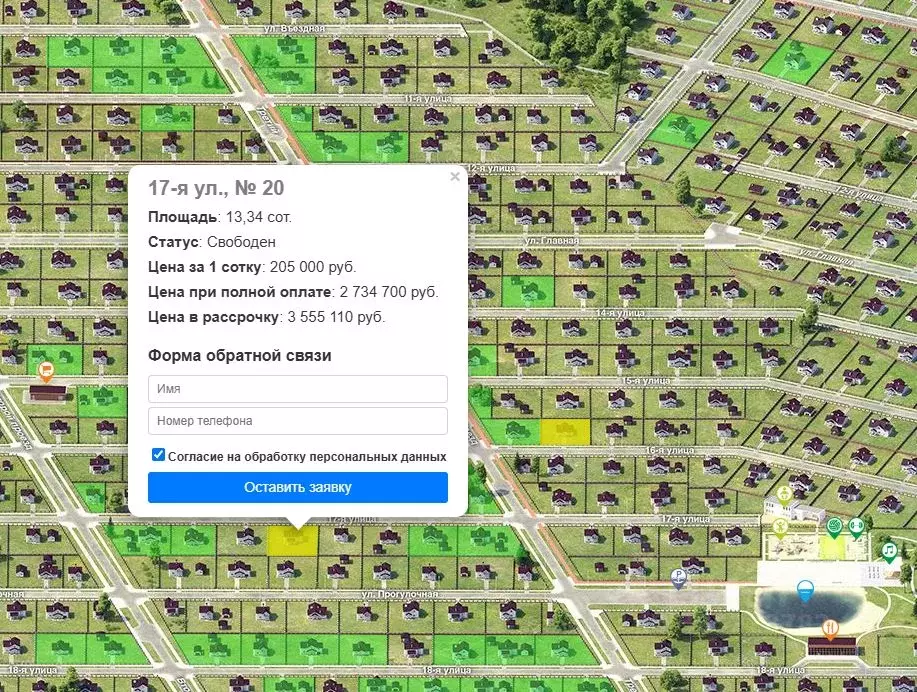Close the plot info popup
This screenshot has height=692, width=917.
coord(455,177)
